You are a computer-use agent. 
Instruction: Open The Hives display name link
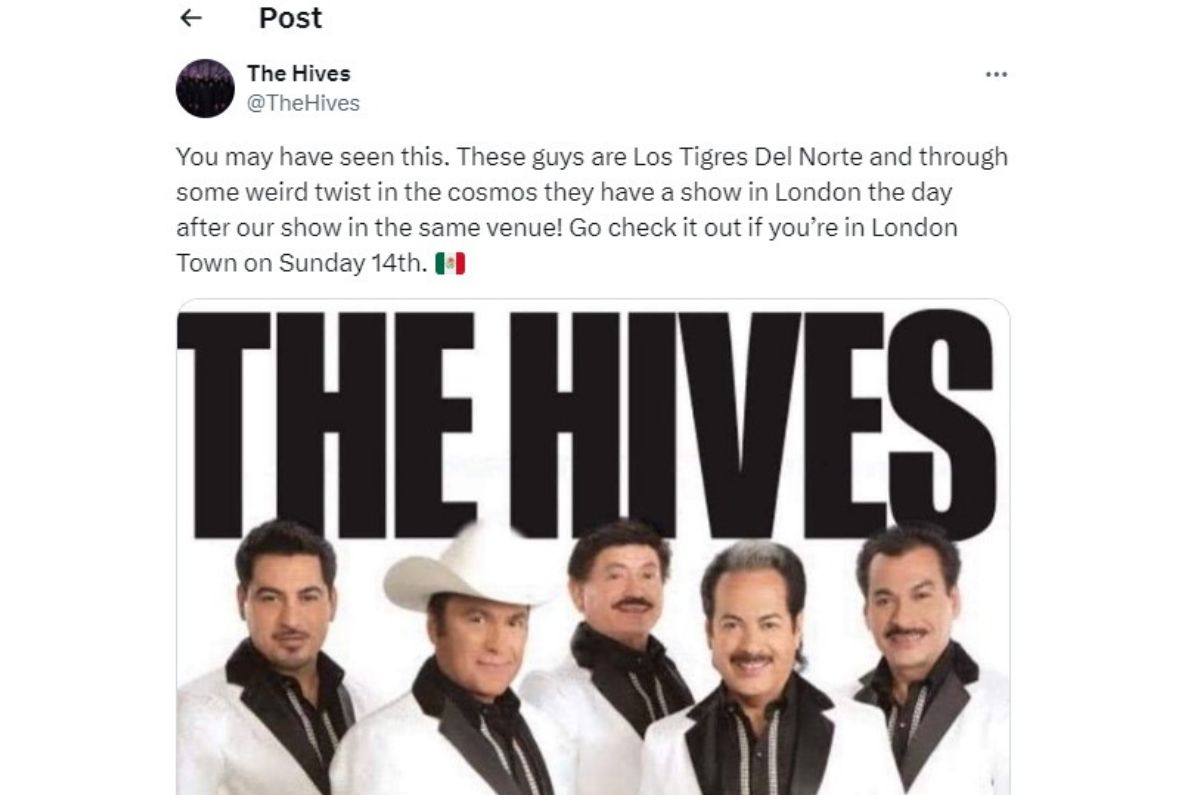299,73
